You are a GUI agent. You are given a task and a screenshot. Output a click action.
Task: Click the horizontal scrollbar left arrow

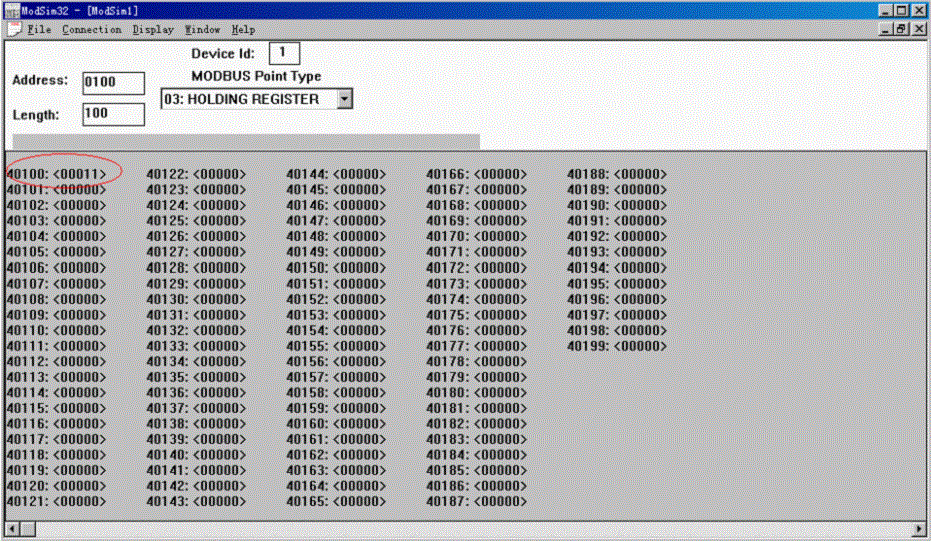tap(12, 528)
